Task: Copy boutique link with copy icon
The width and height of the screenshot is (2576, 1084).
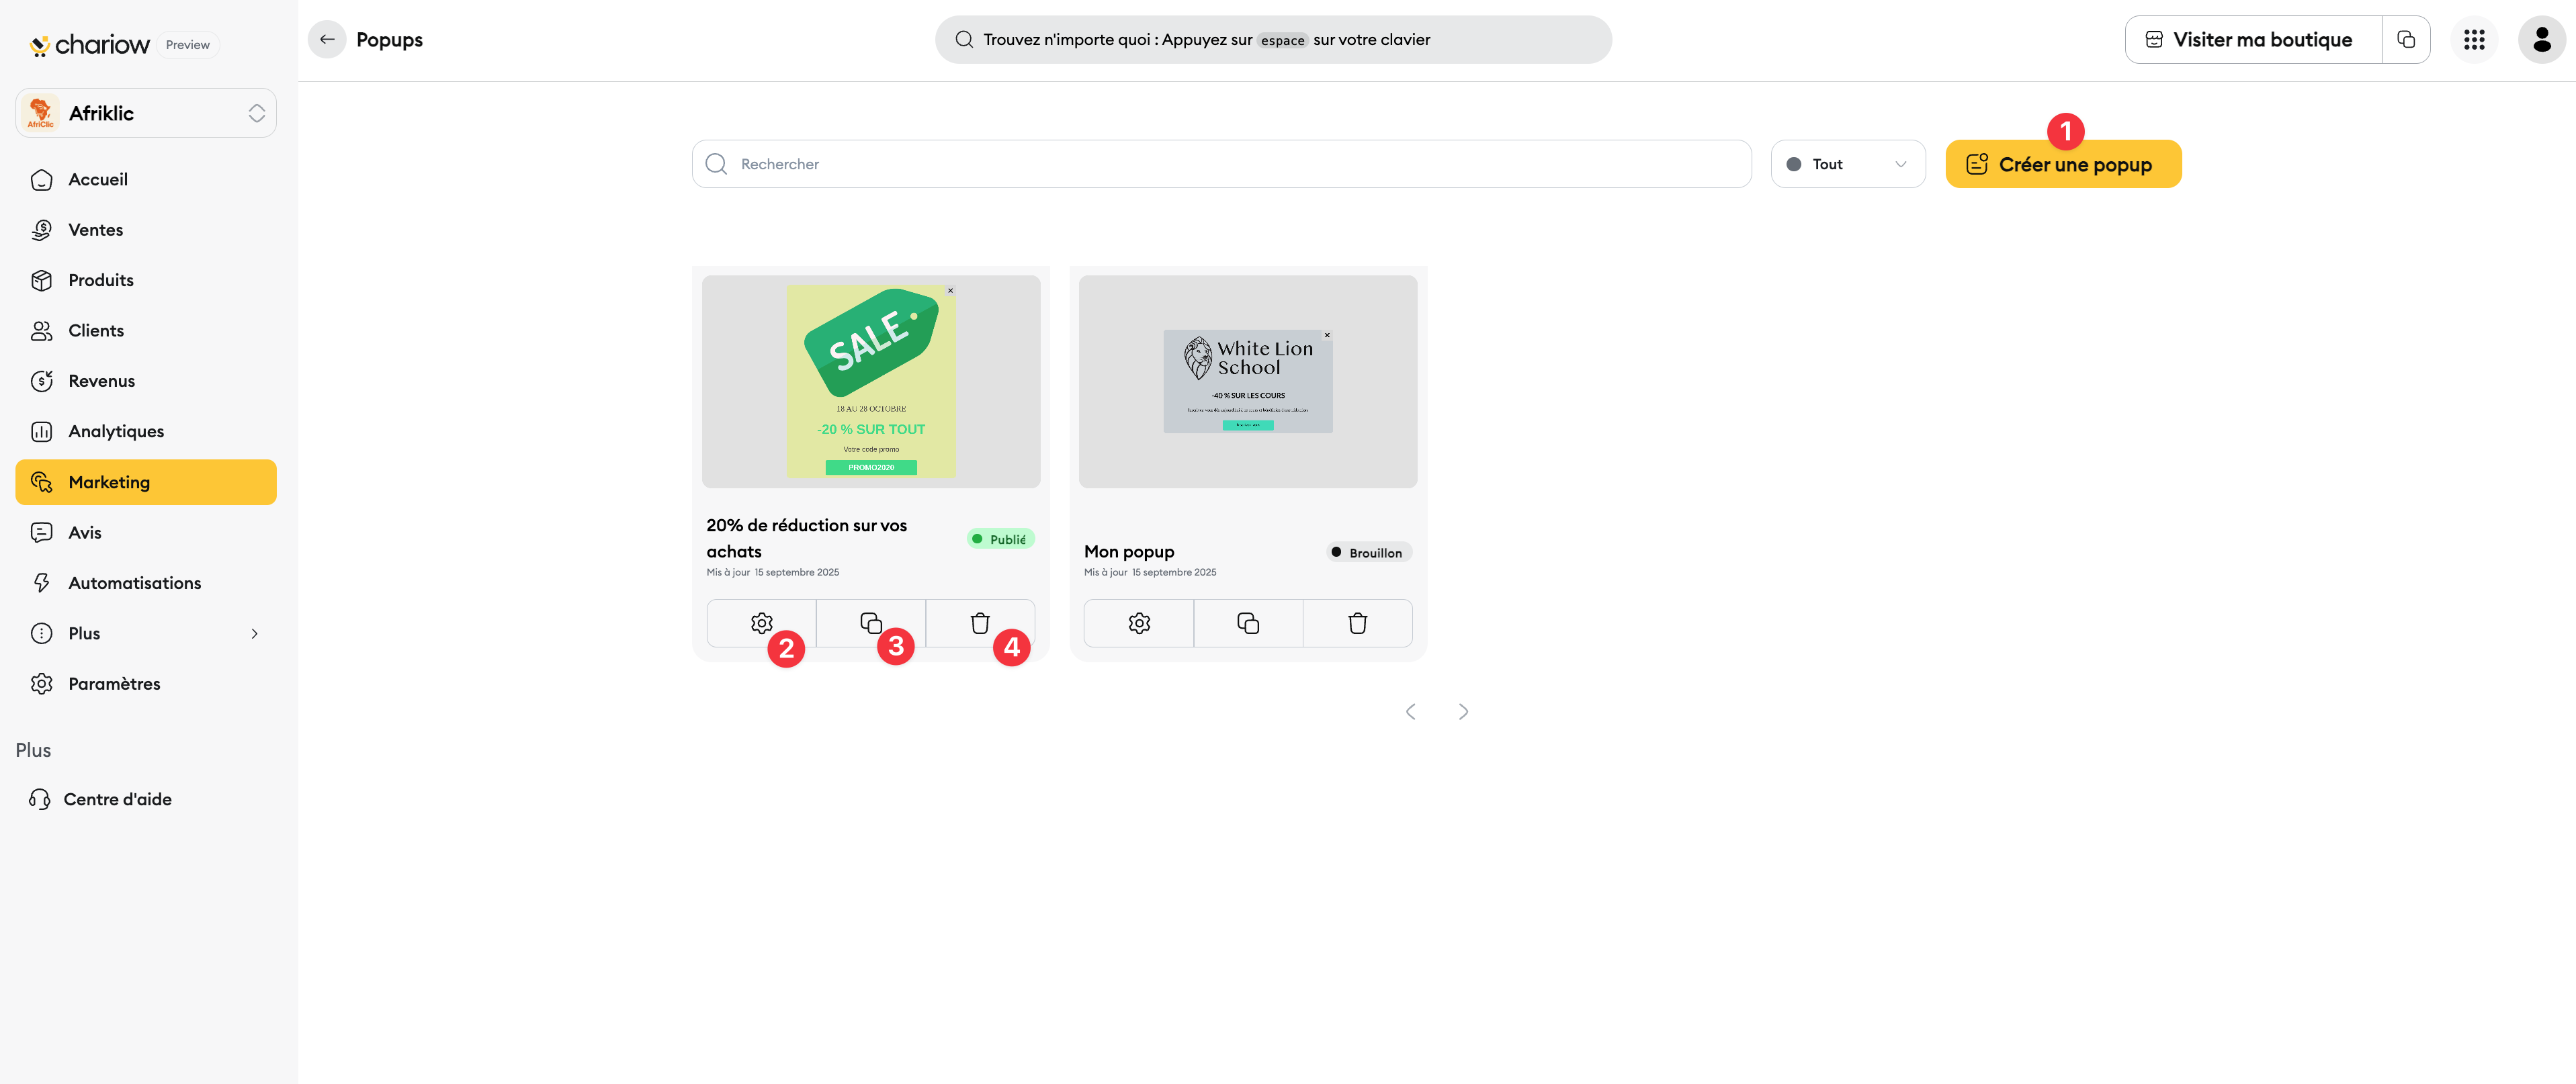Action: click(x=2406, y=40)
